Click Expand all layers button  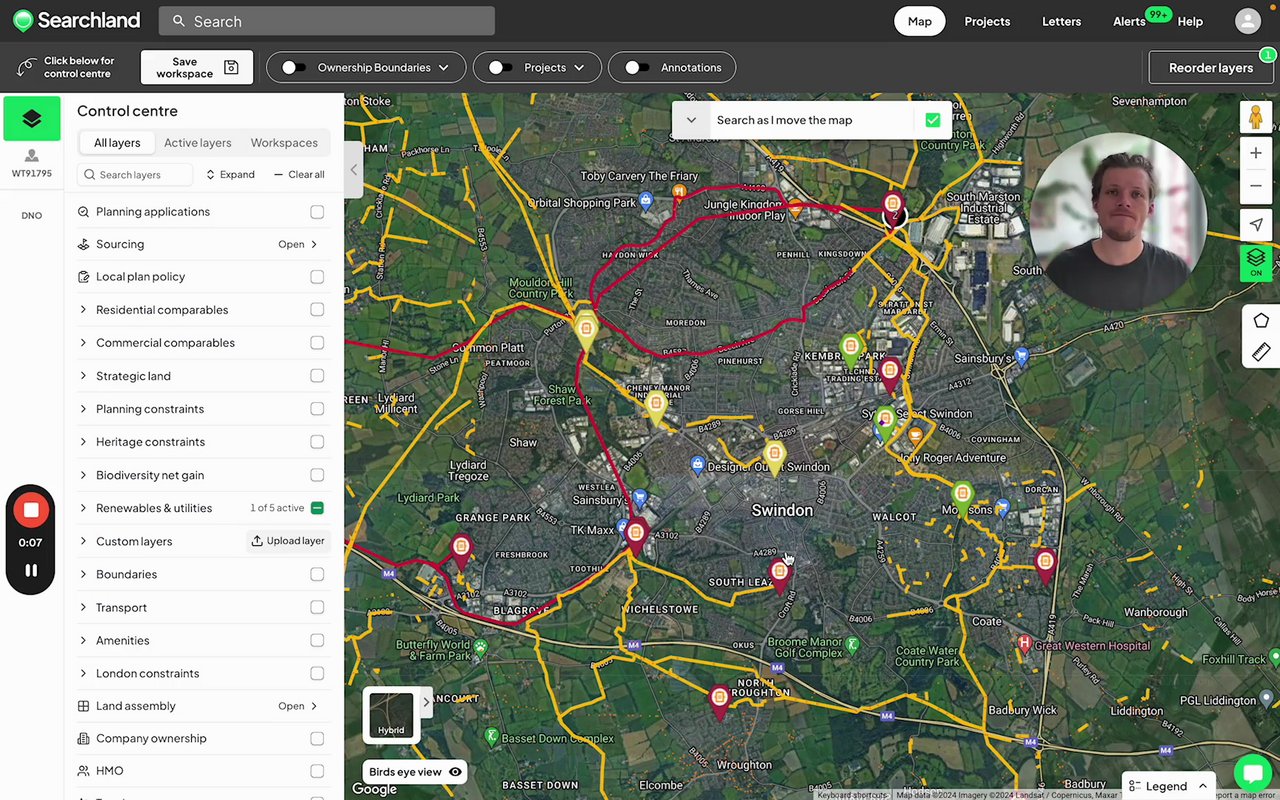click(230, 174)
